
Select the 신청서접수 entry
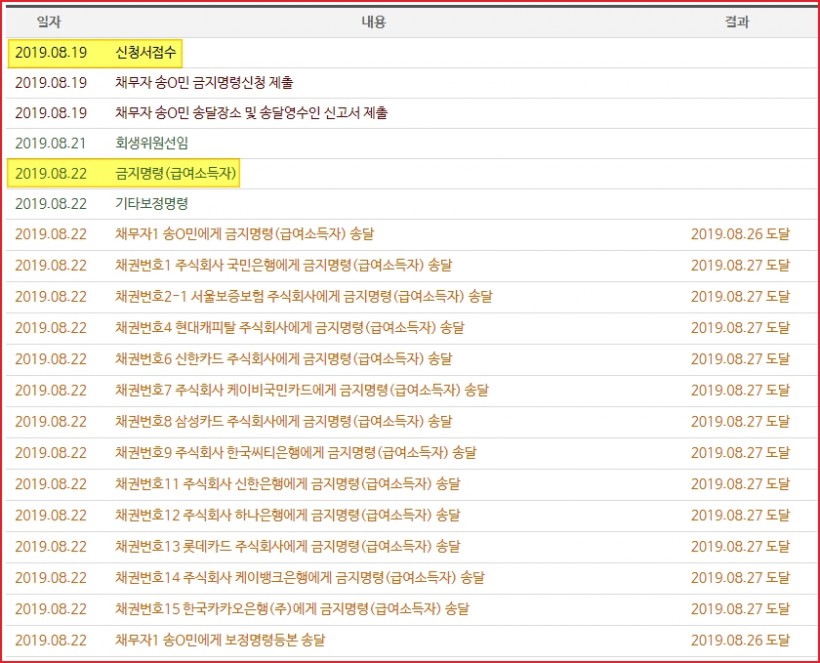point(146,52)
